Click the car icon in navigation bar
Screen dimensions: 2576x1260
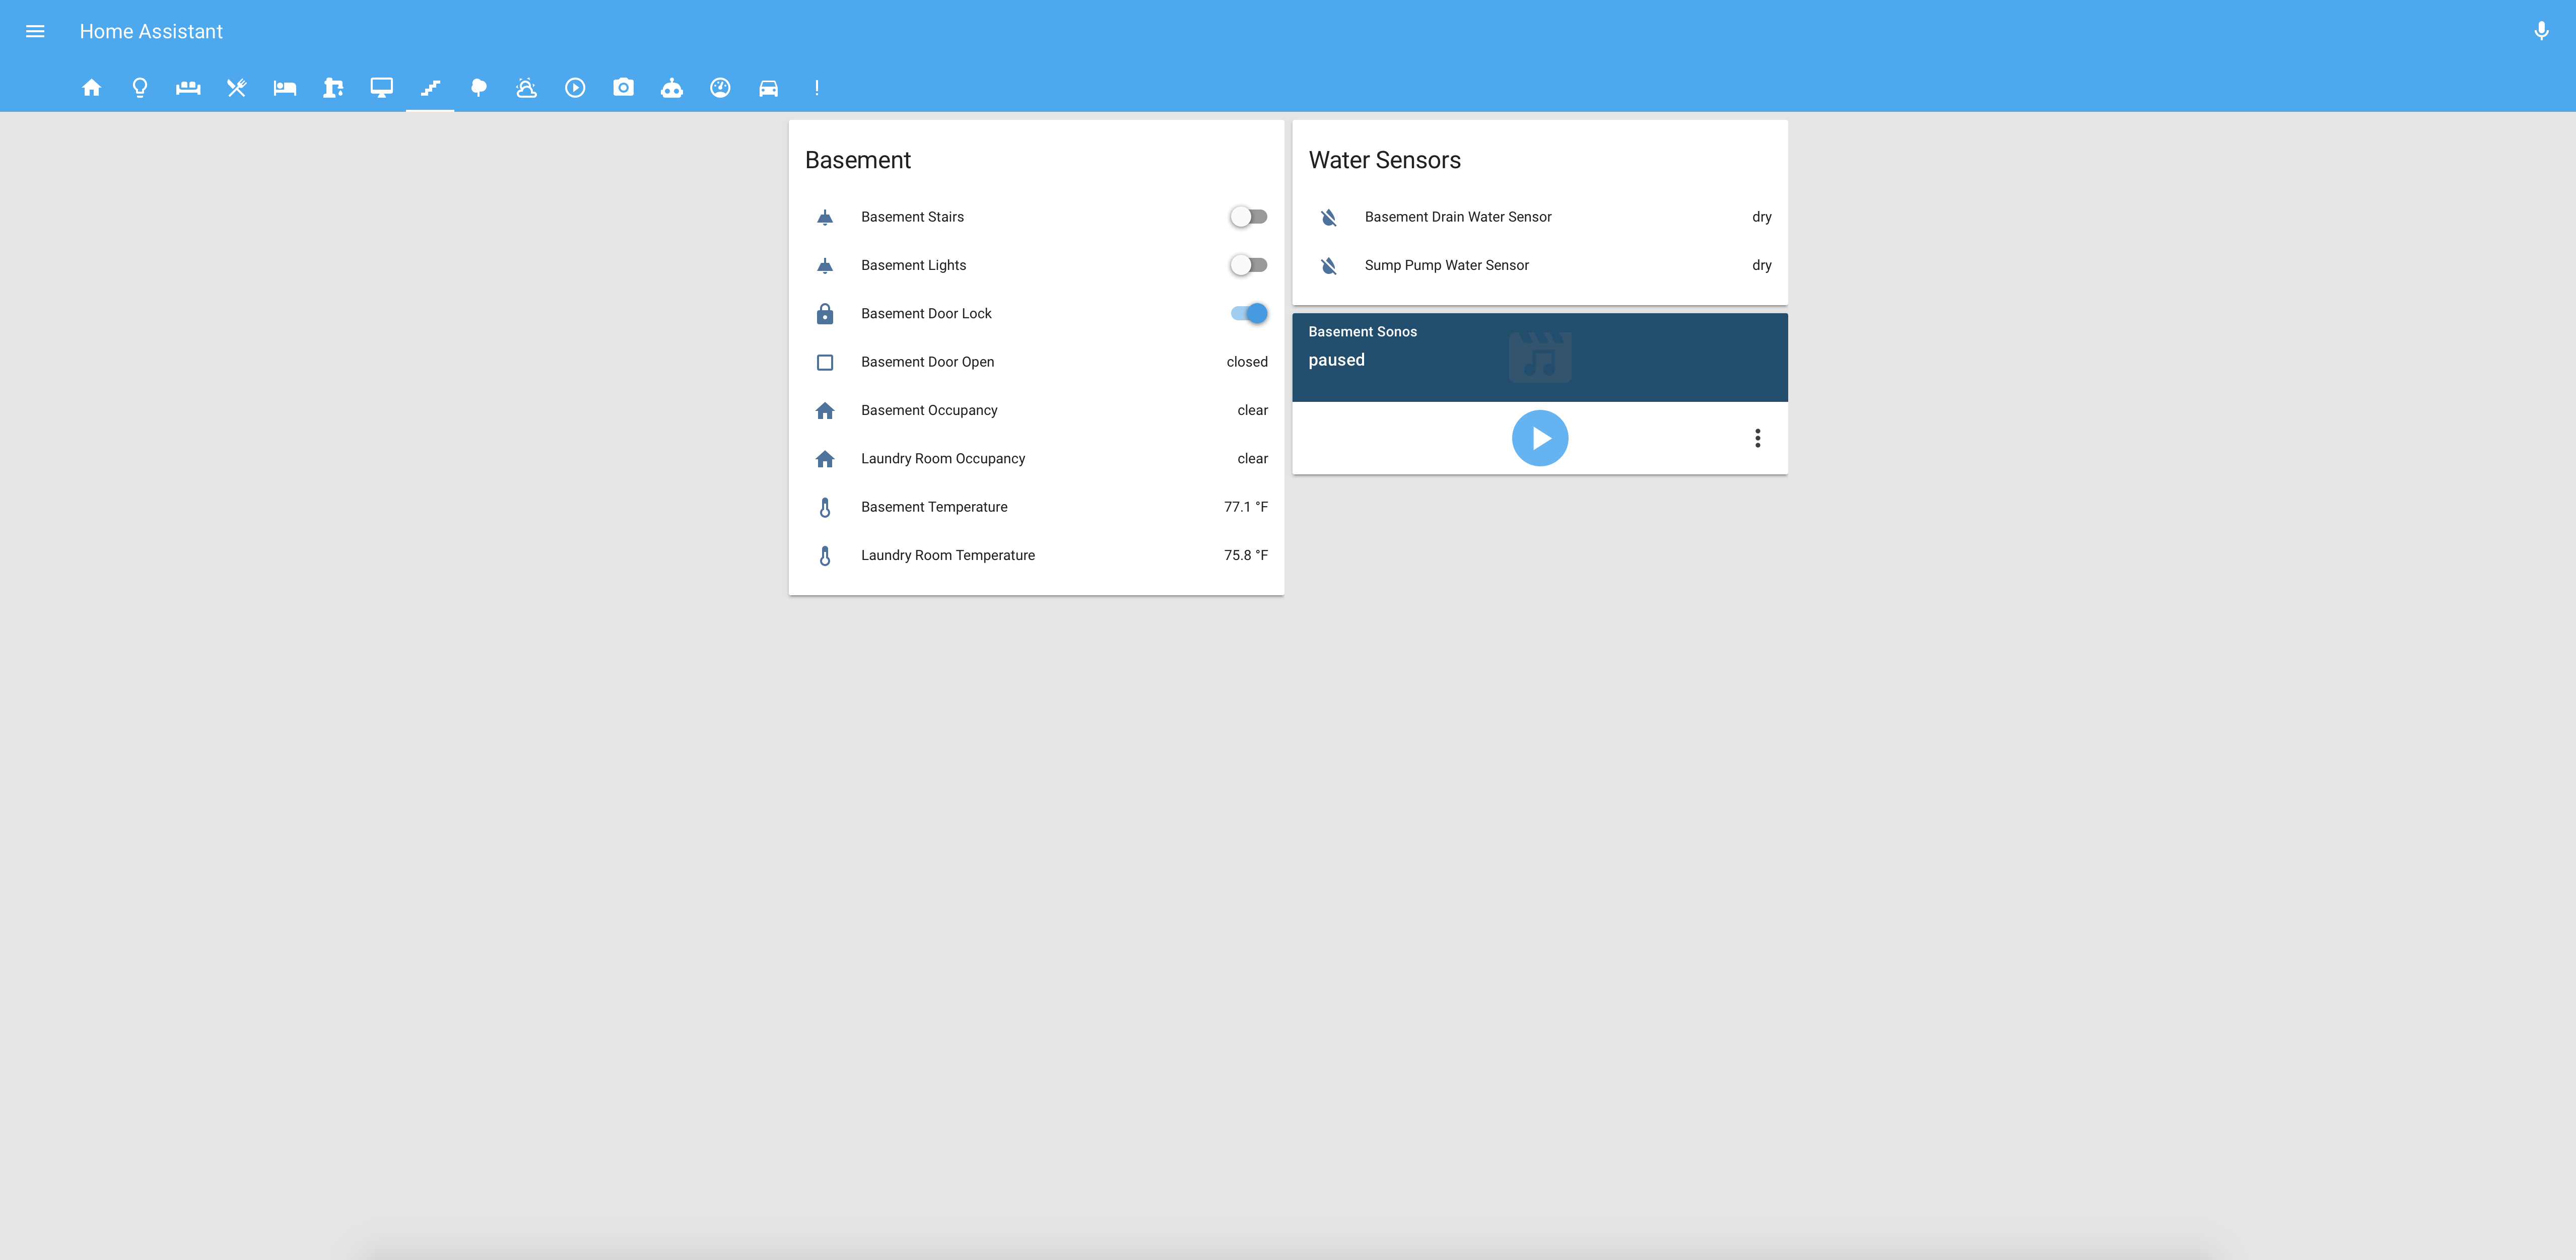pyautogui.click(x=767, y=87)
